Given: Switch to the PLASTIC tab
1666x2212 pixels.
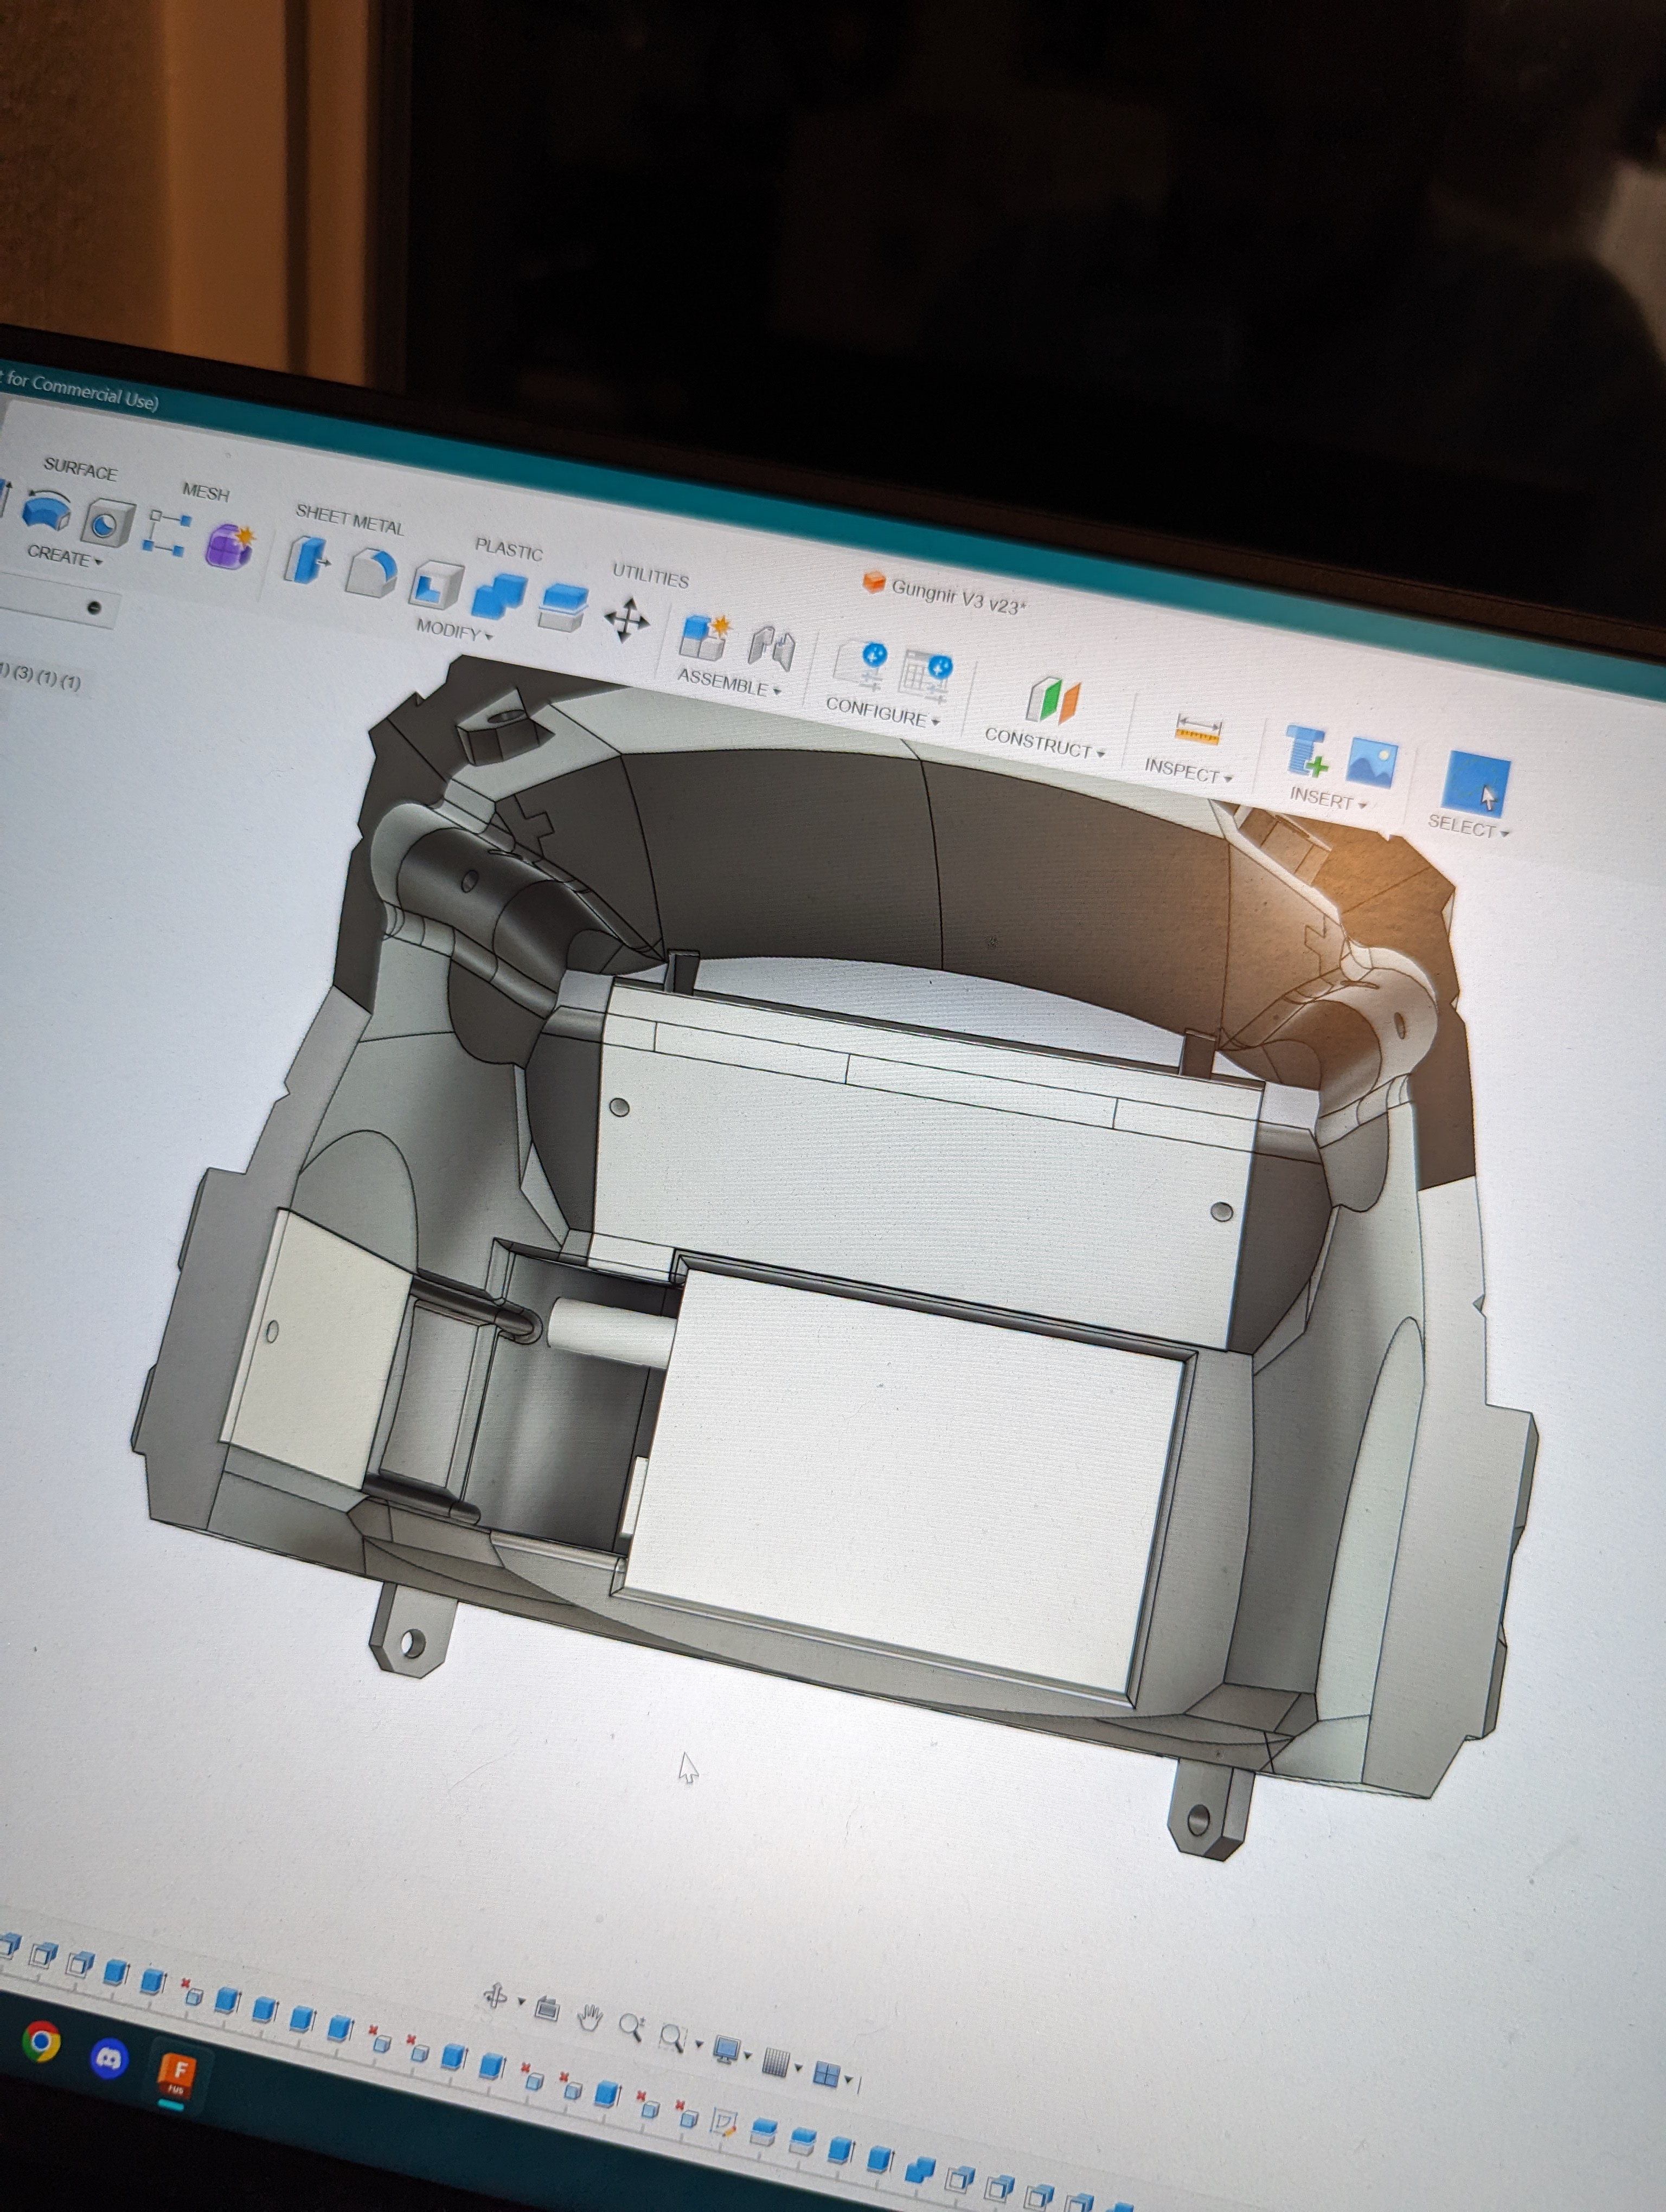Looking at the screenshot, I should [509, 549].
